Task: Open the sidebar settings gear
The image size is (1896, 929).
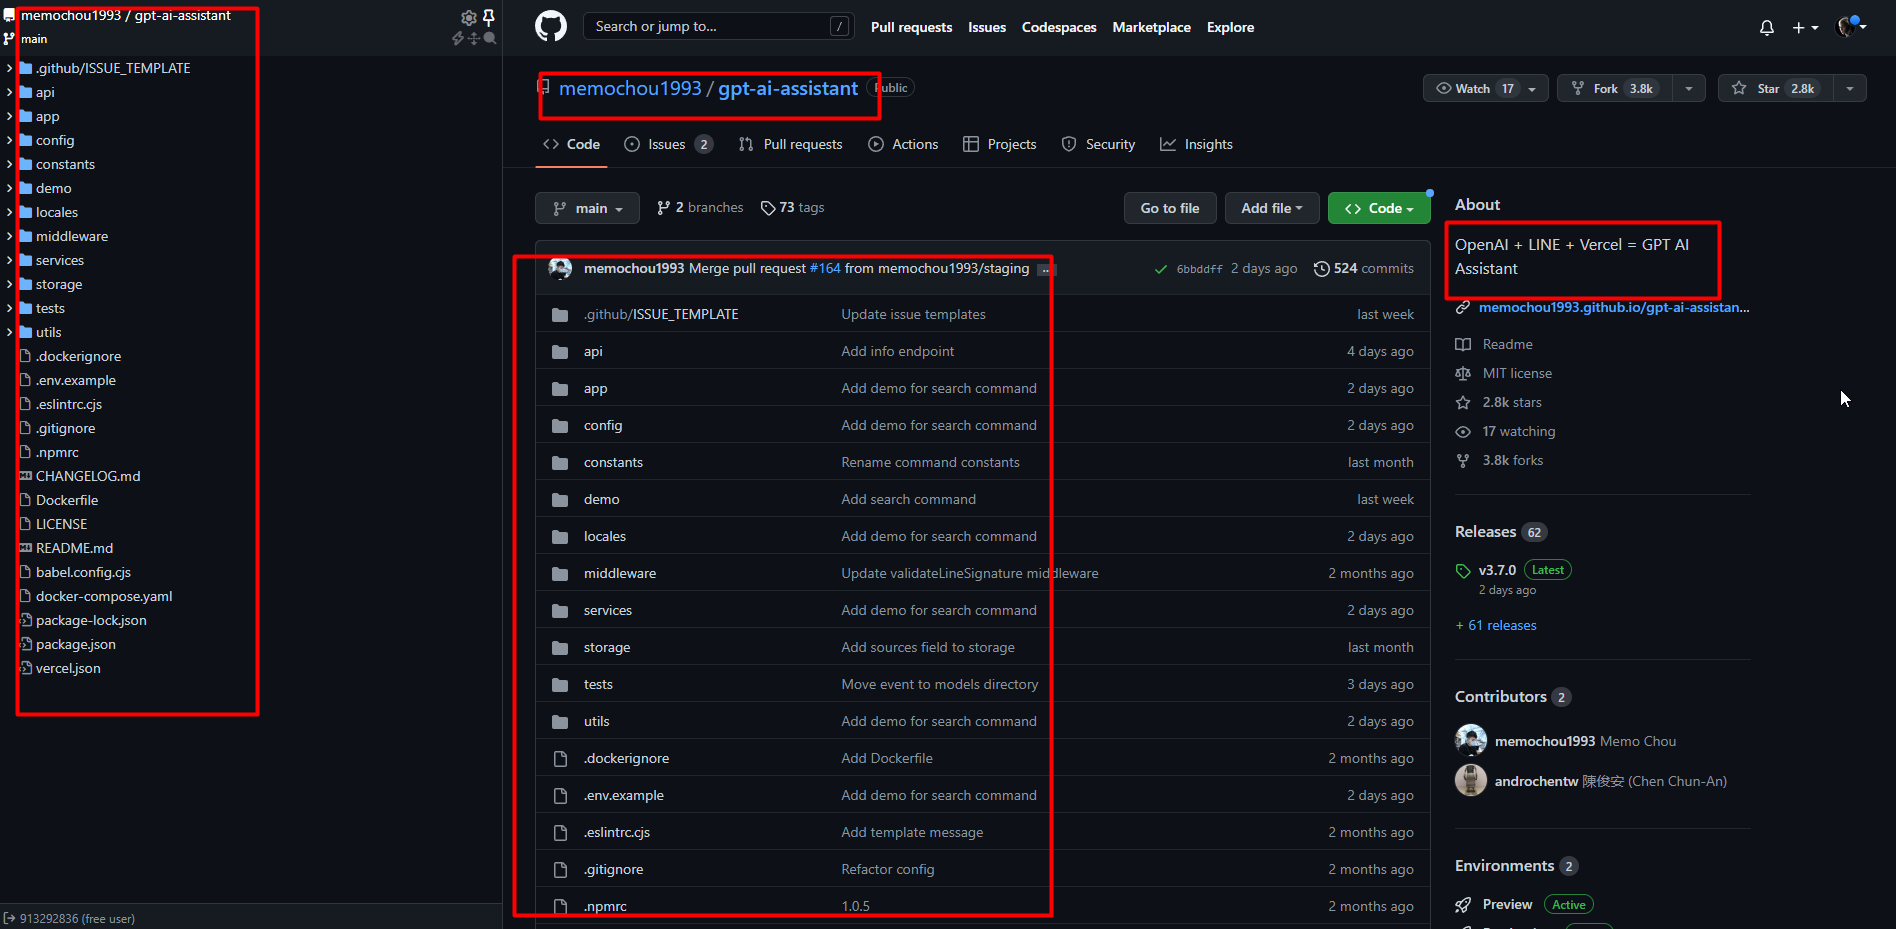Action: [x=468, y=17]
